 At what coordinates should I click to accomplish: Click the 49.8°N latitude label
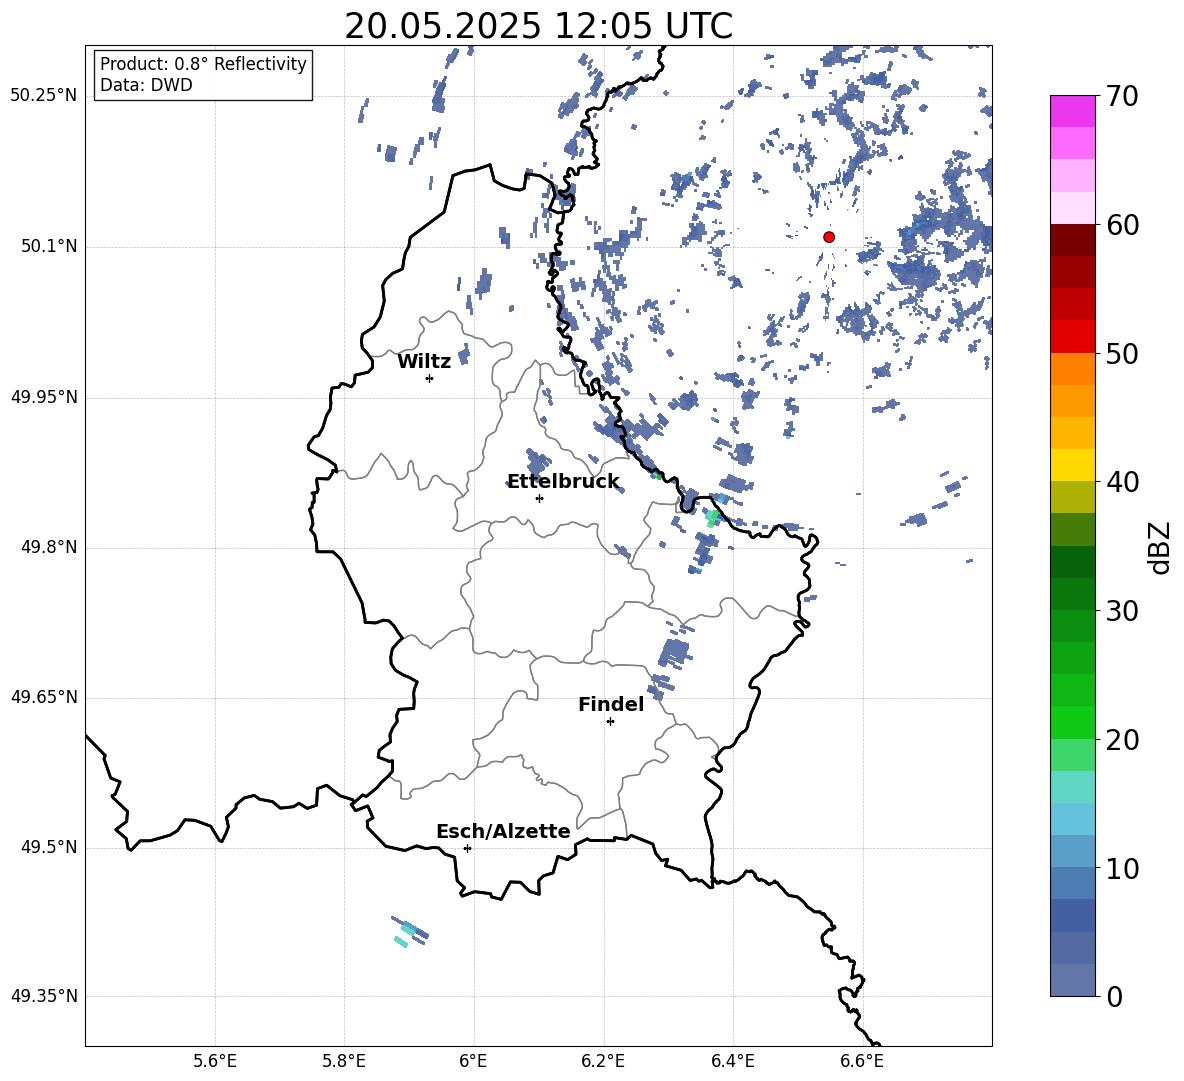49,547
